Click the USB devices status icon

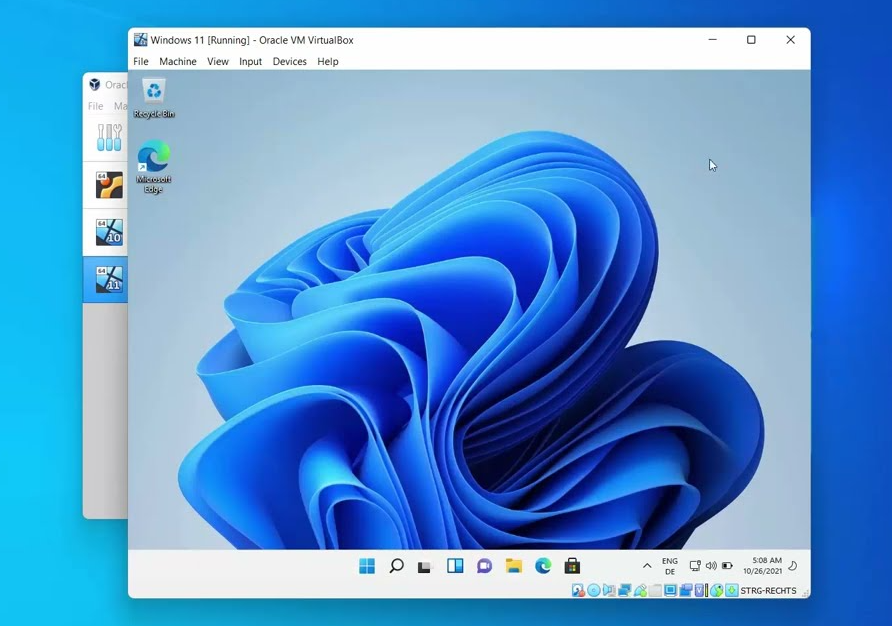coord(640,591)
